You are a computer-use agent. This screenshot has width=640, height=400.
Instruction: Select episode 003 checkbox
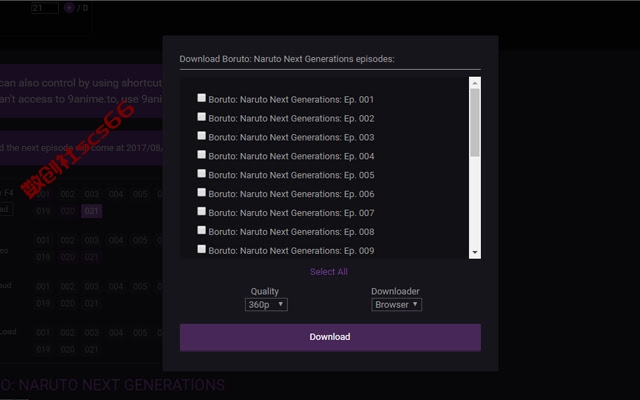(x=201, y=136)
